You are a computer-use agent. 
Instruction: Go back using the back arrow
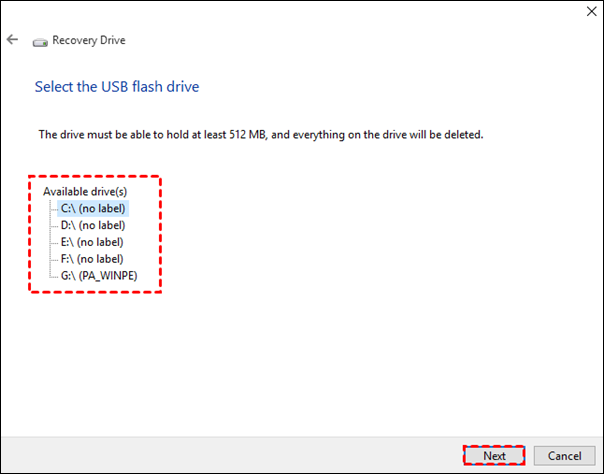tap(13, 40)
